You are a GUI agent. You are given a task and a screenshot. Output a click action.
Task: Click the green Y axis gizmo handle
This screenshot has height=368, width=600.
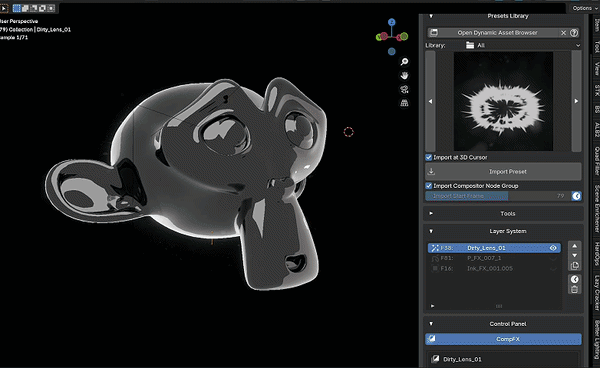(380, 37)
